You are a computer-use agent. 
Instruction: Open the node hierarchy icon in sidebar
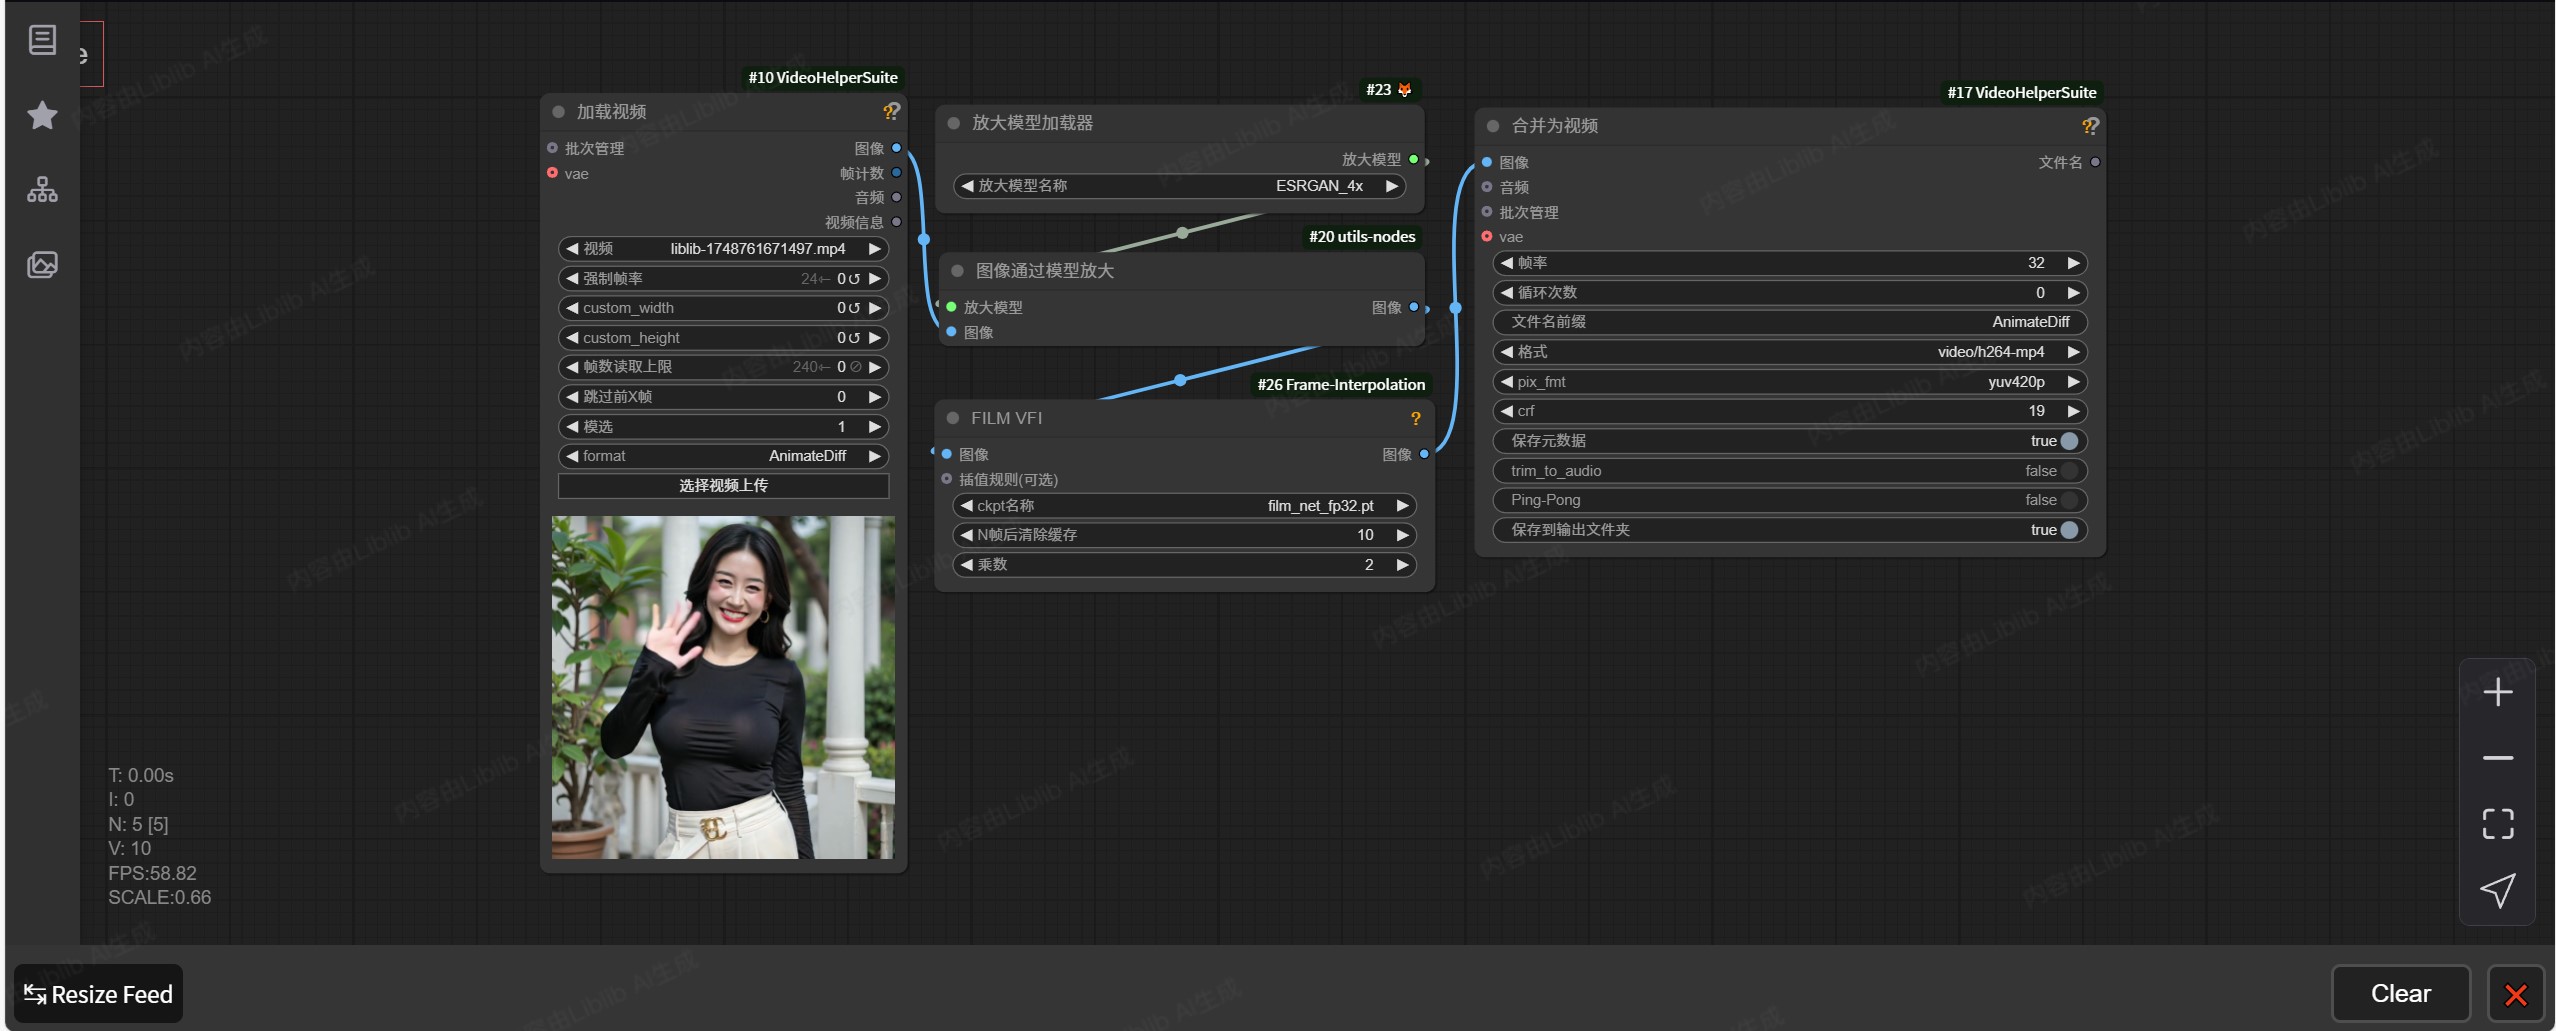[42, 190]
